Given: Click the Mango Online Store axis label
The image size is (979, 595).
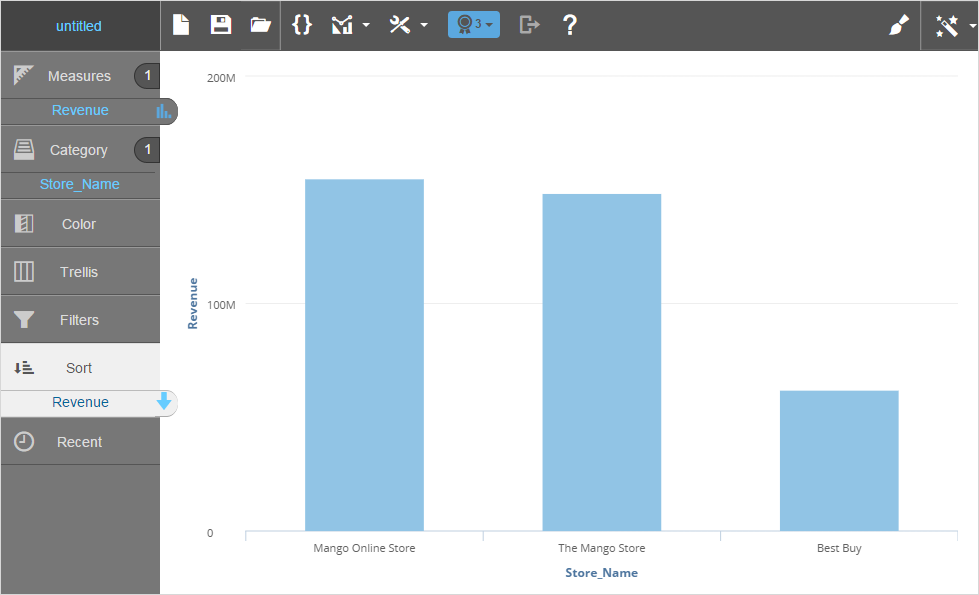Looking at the screenshot, I should coord(364,548).
